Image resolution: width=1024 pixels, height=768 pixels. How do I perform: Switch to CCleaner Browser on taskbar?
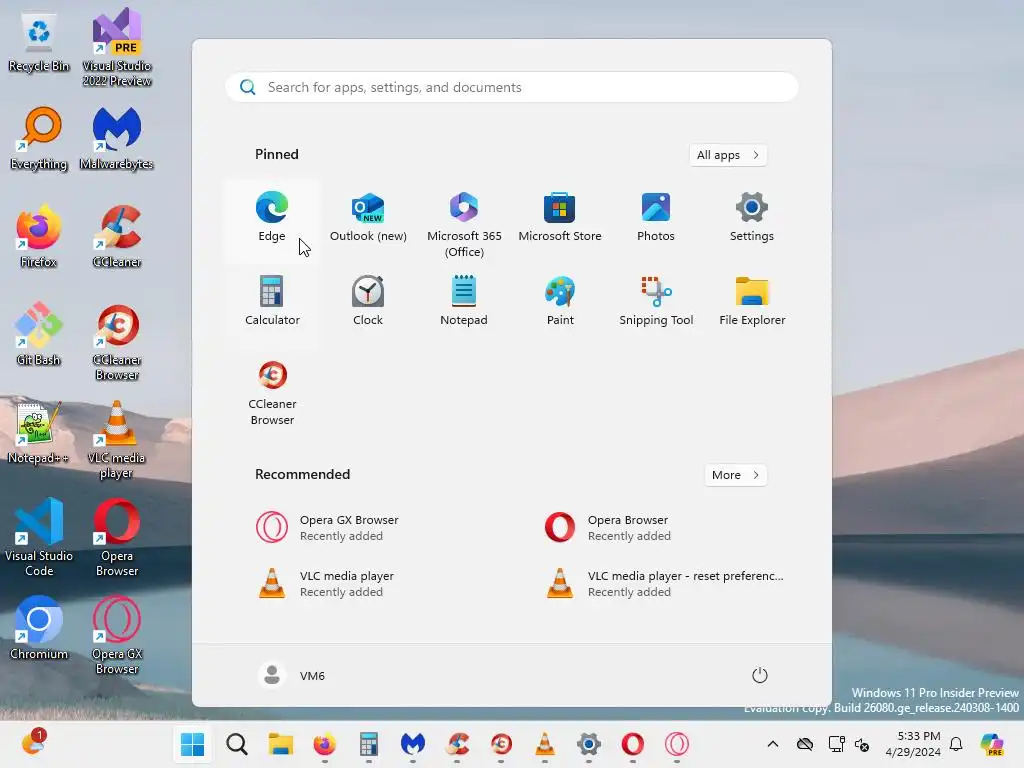click(501, 744)
